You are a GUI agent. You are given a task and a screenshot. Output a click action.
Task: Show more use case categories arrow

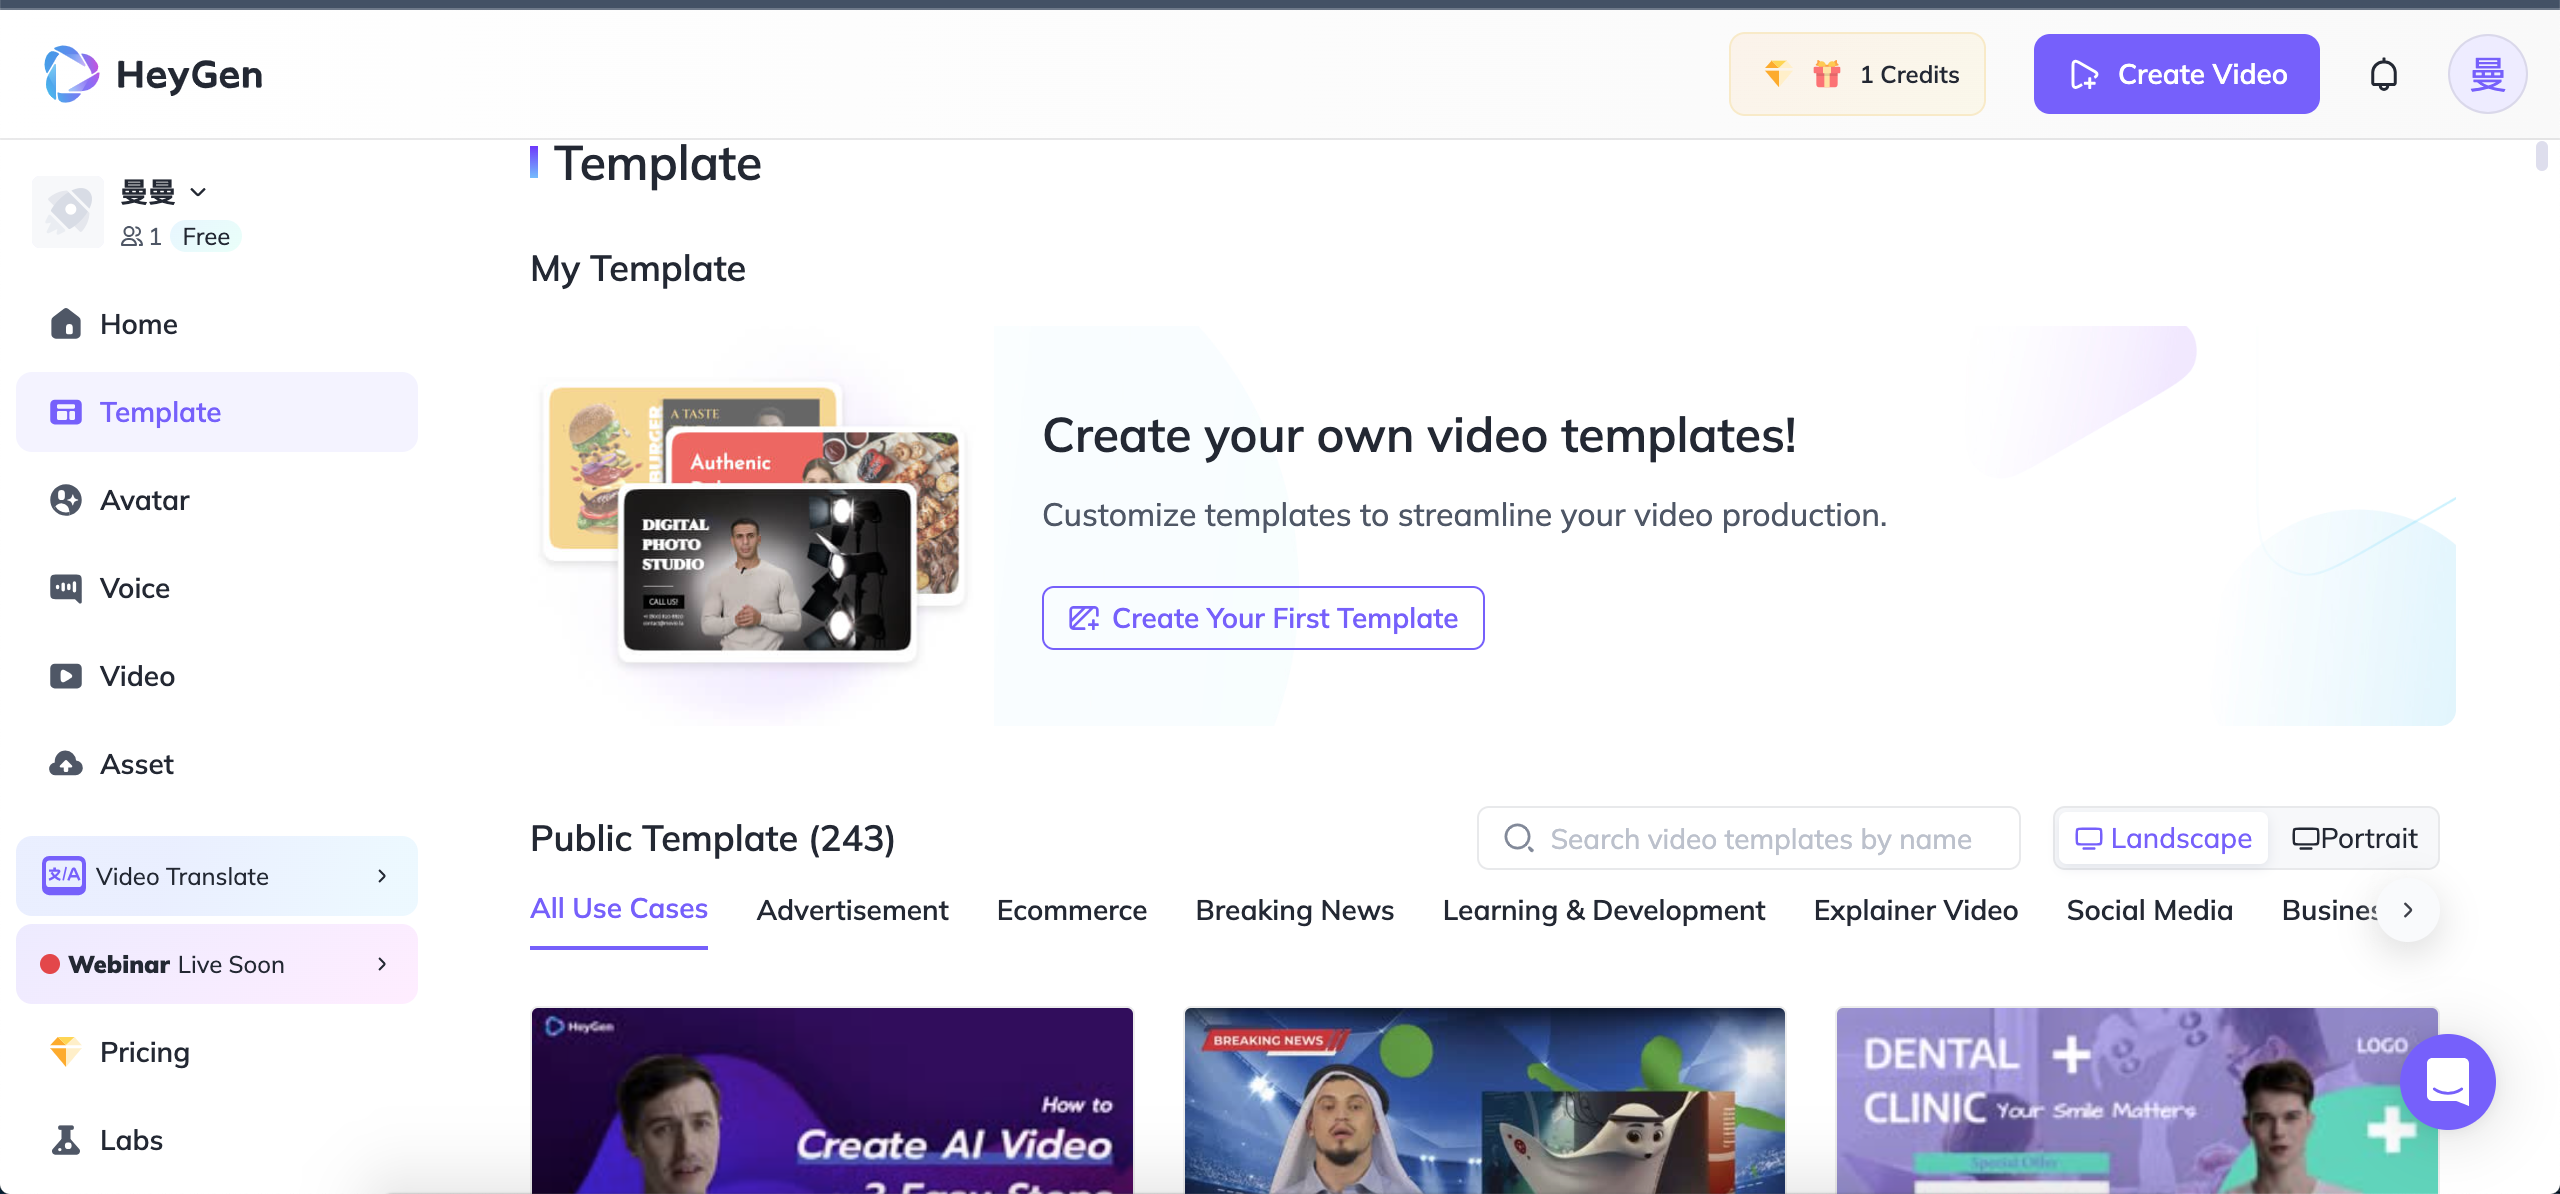(x=2408, y=910)
